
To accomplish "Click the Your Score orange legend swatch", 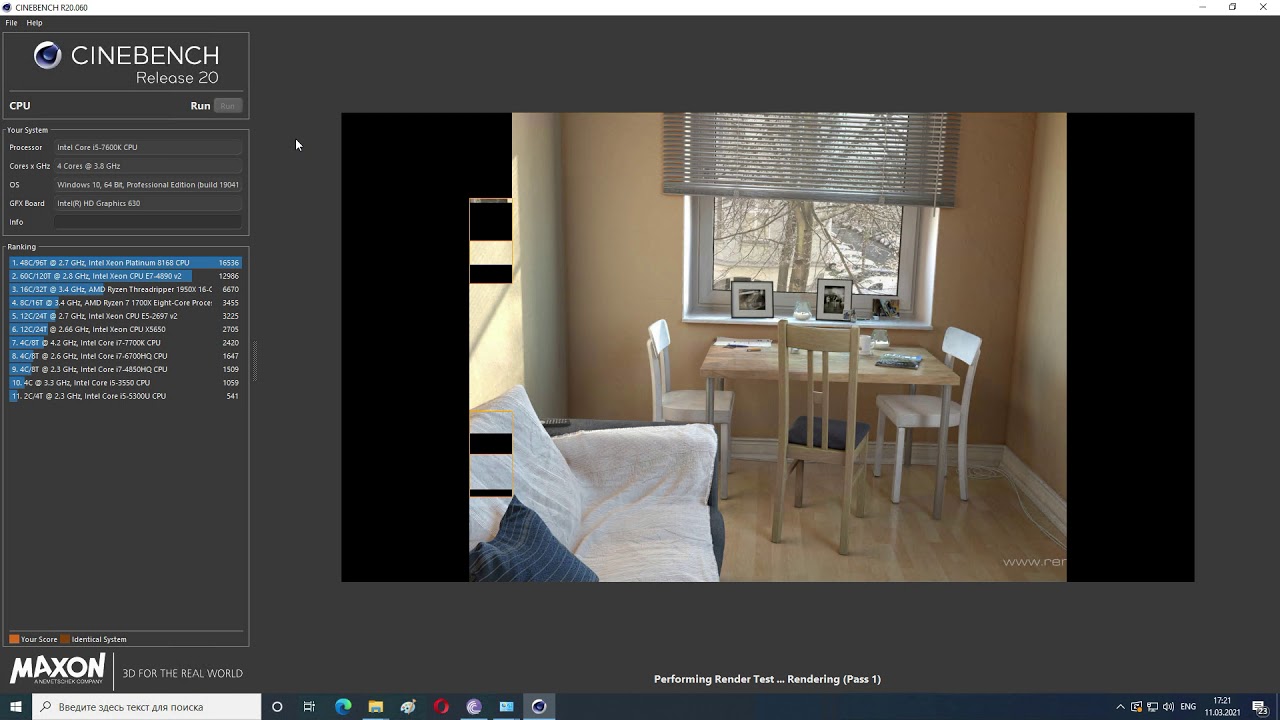I will 14,639.
